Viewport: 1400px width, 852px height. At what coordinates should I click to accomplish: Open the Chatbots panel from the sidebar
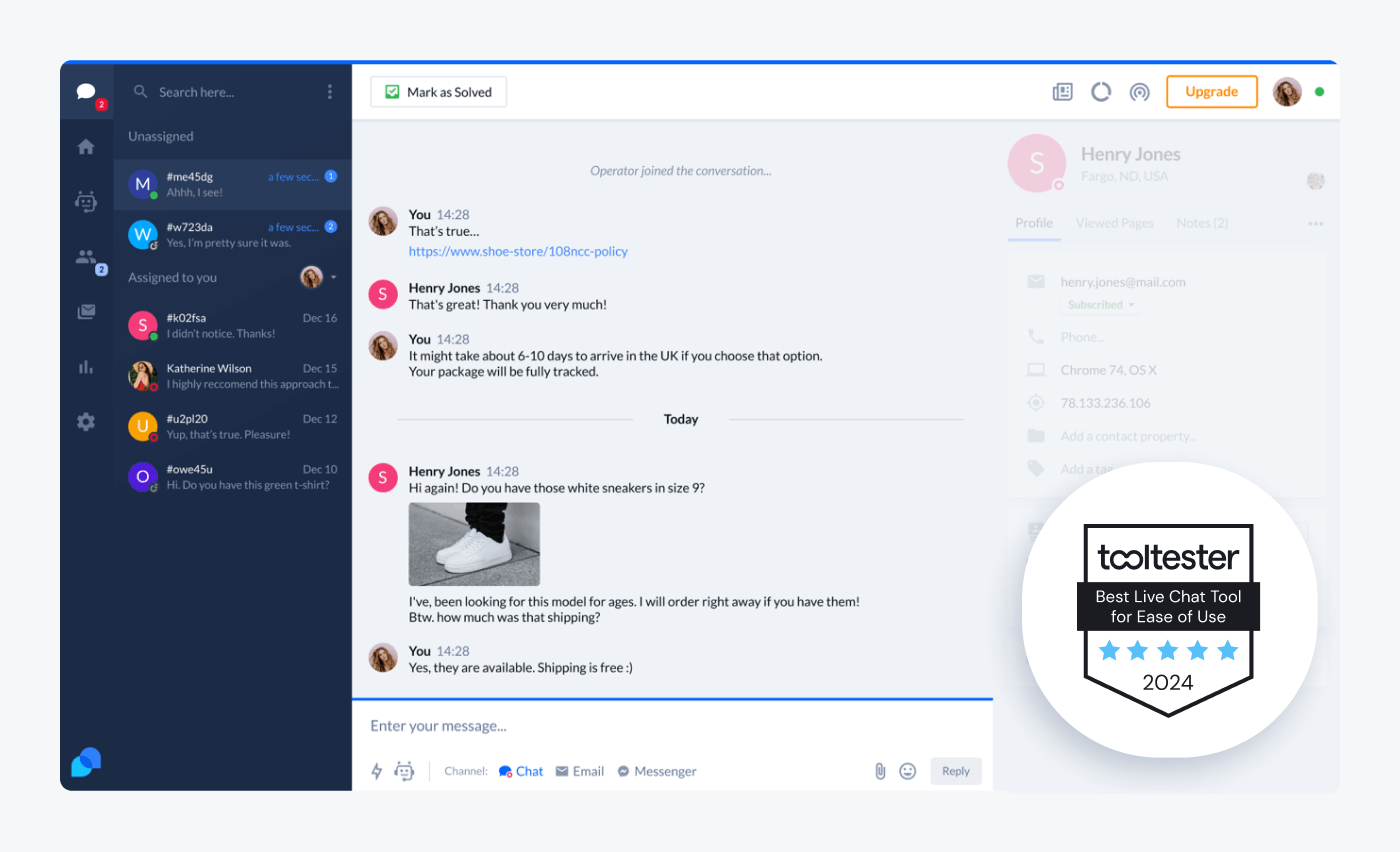click(87, 201)
